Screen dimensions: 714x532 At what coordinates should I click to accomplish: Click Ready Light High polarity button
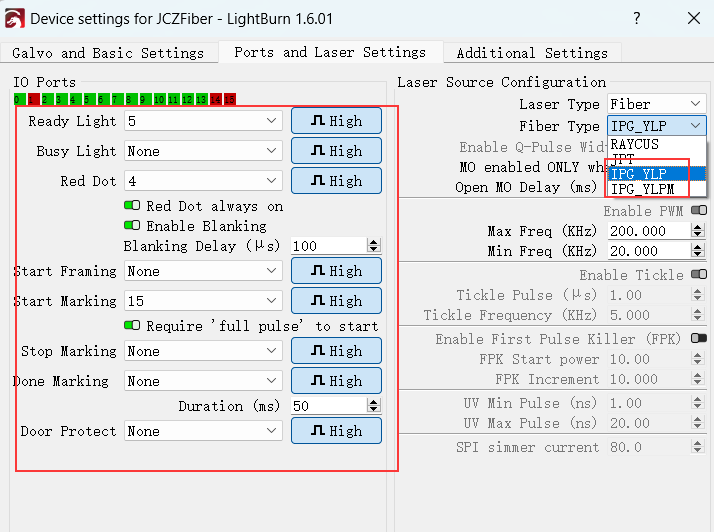pos(337,121)
